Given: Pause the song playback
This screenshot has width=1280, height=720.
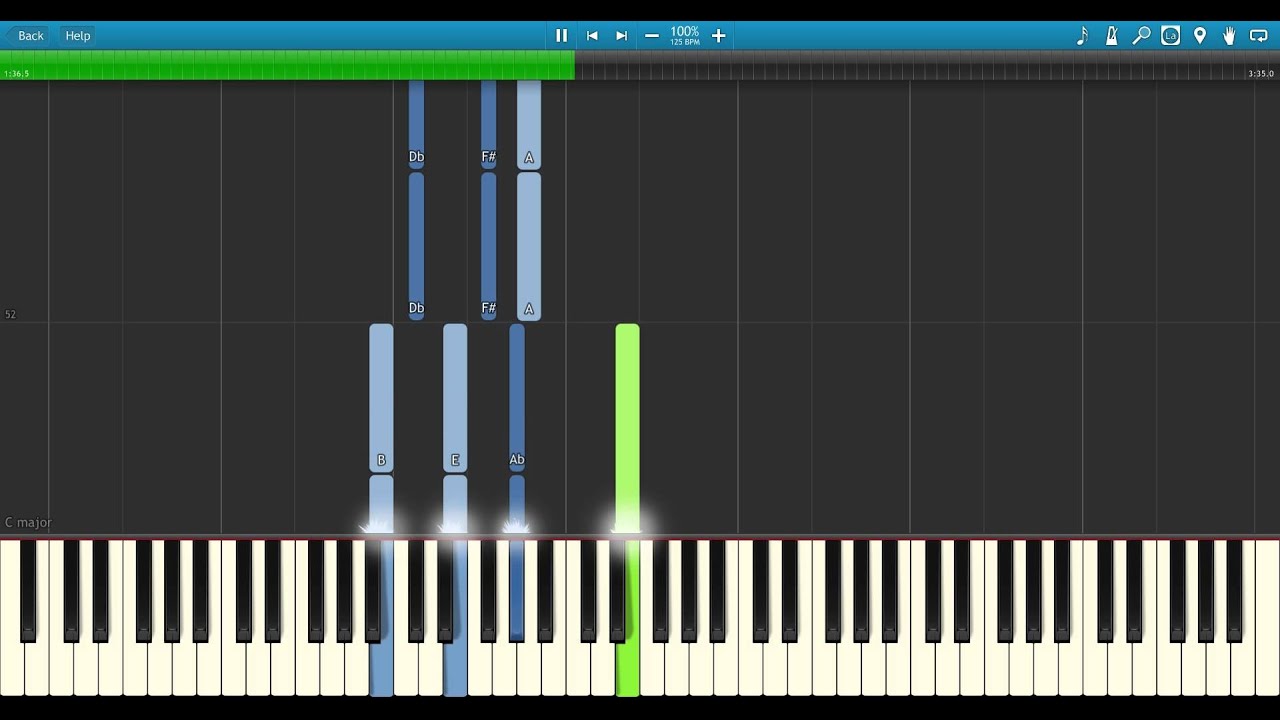Looking at the screenshot, I should click(x=561, y=36).
